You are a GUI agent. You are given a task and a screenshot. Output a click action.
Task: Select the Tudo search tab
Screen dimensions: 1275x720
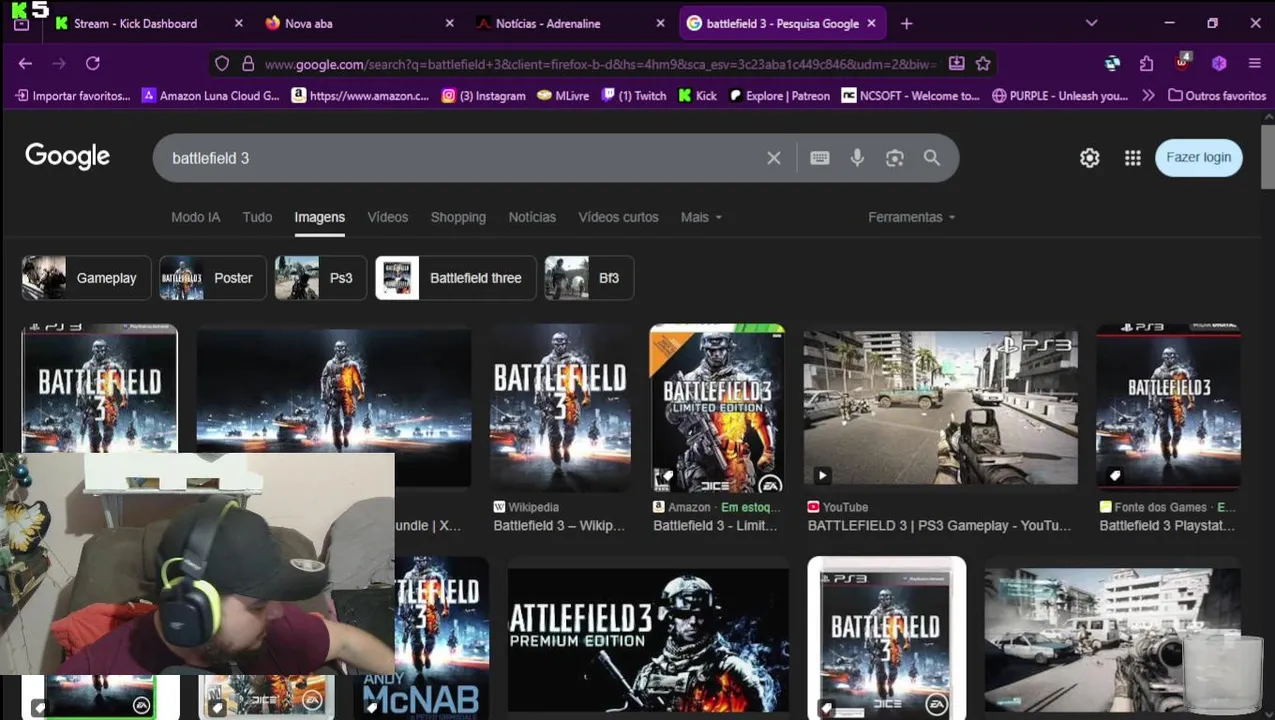coord(257,217)
